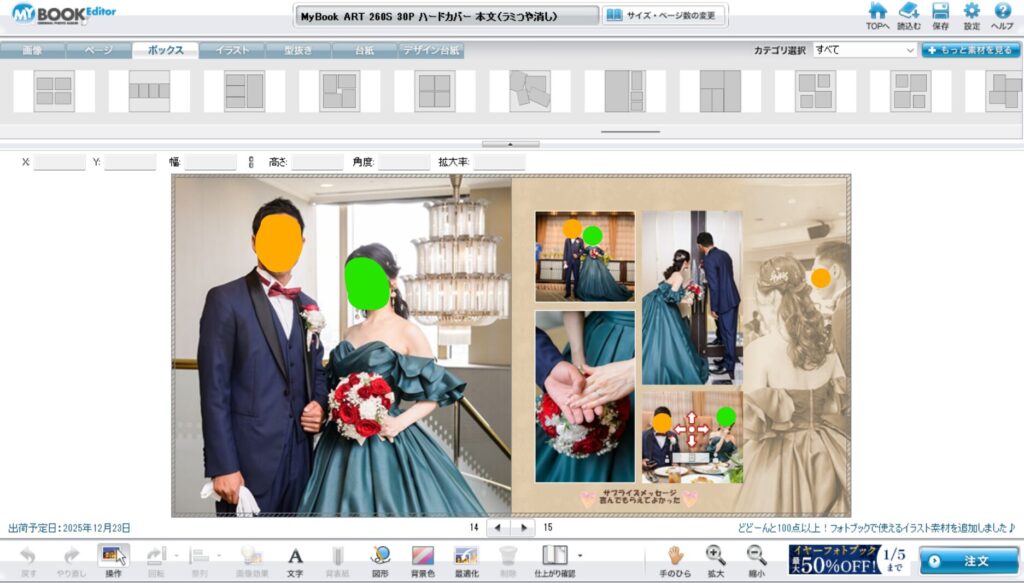Activate the 手のひら hand tool
Image resolution: width=1024 pixels, height=583 pixels.
(675, 561)
